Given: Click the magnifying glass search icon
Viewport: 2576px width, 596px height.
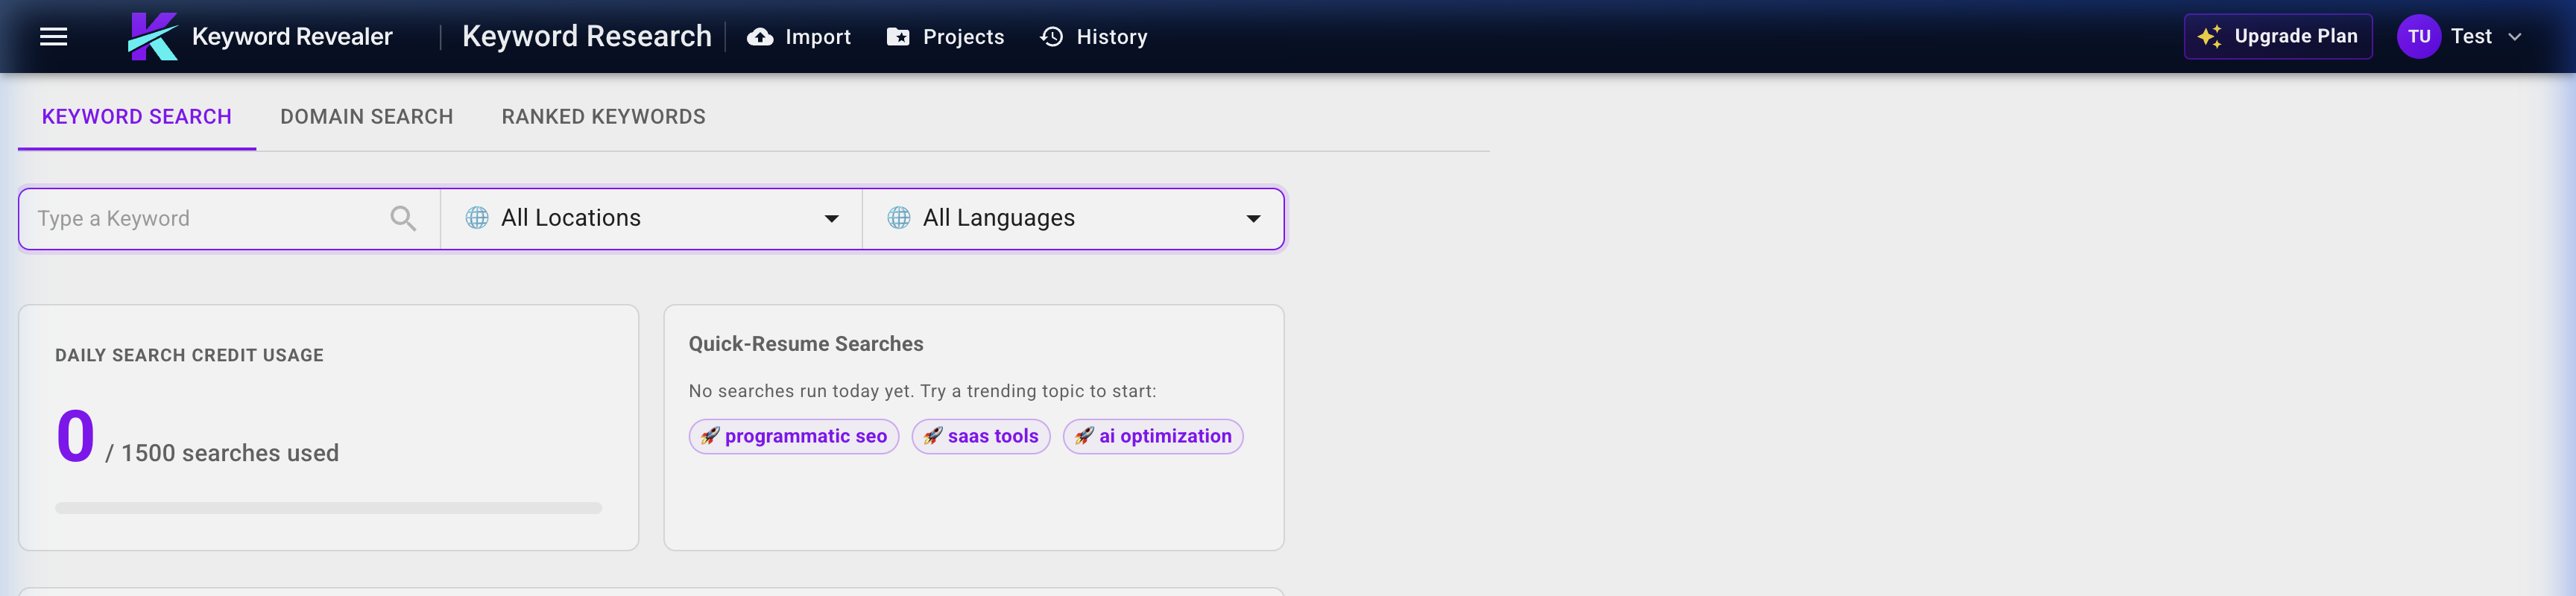Looking at the screenshot, I should pos(403,218).
